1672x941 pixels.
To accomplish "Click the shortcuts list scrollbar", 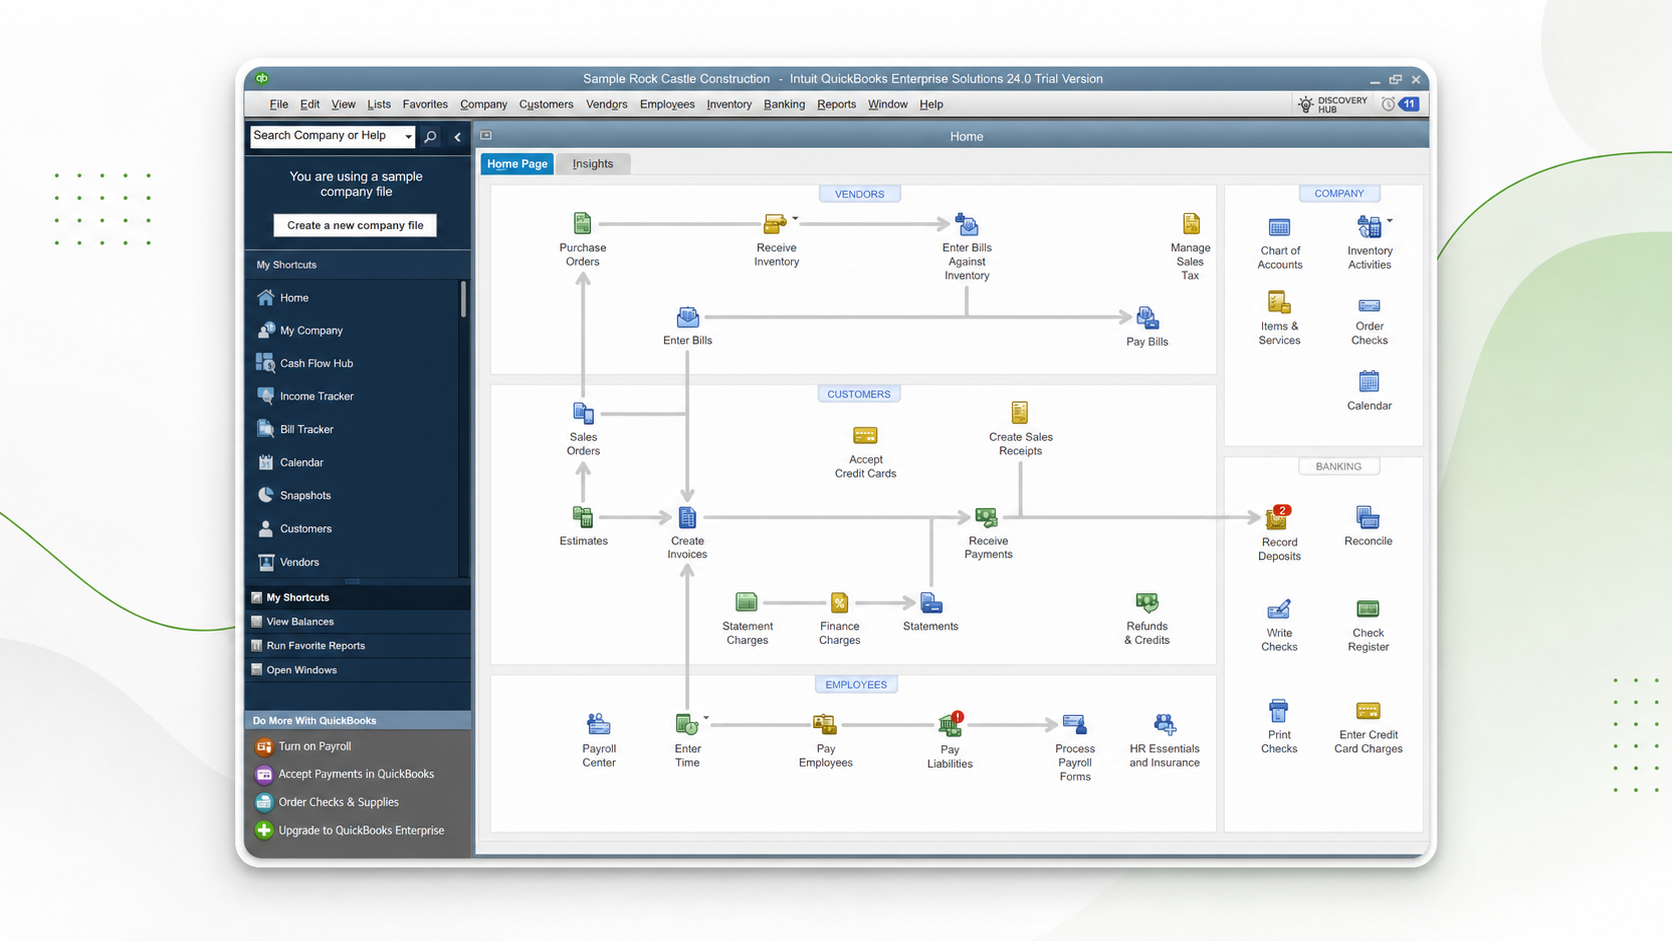I will point(464,300).
